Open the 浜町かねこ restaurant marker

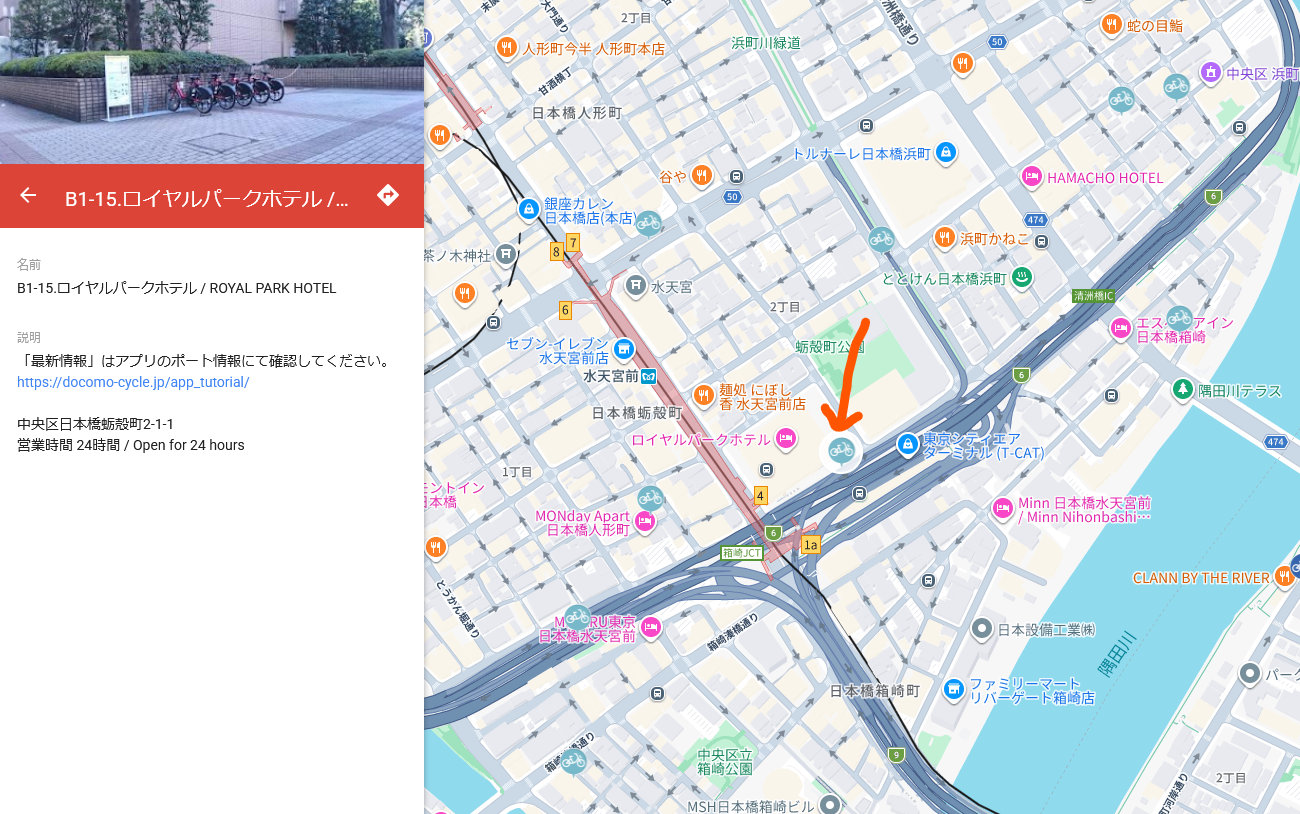click(x=944, y=237)
